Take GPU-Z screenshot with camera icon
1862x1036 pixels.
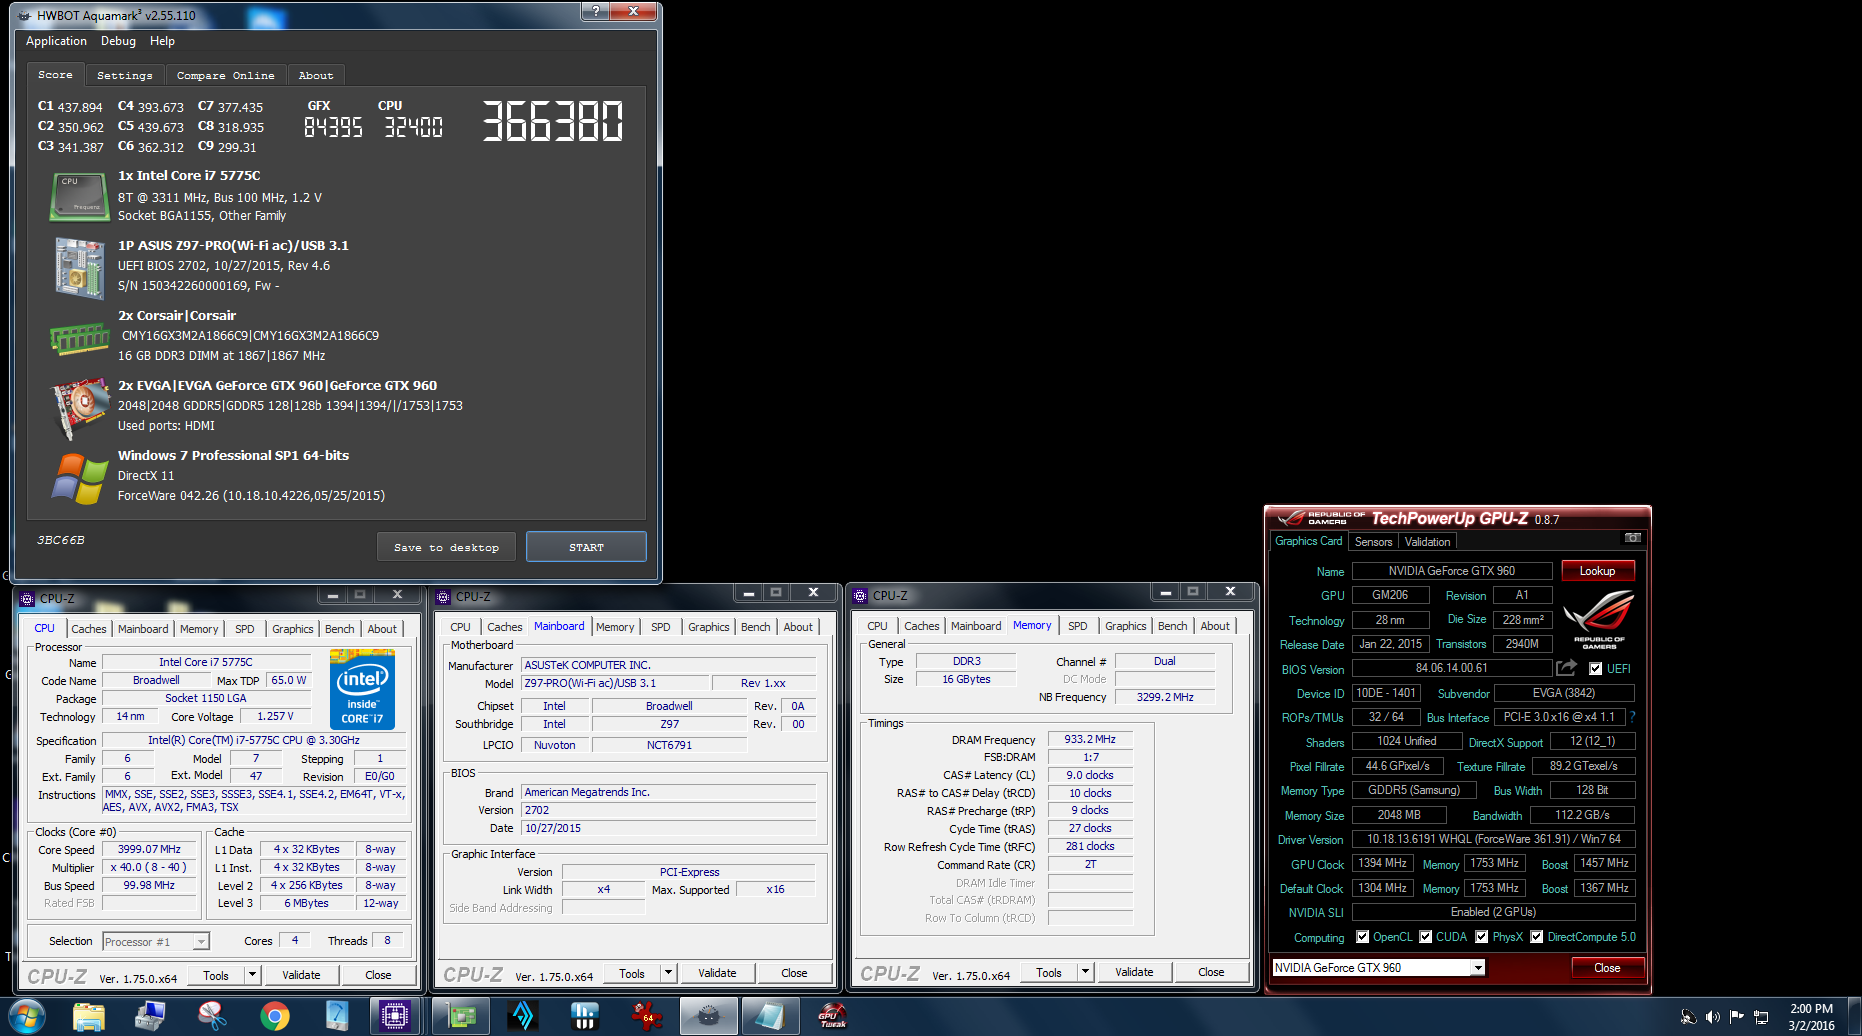[x=1633, y=538]
